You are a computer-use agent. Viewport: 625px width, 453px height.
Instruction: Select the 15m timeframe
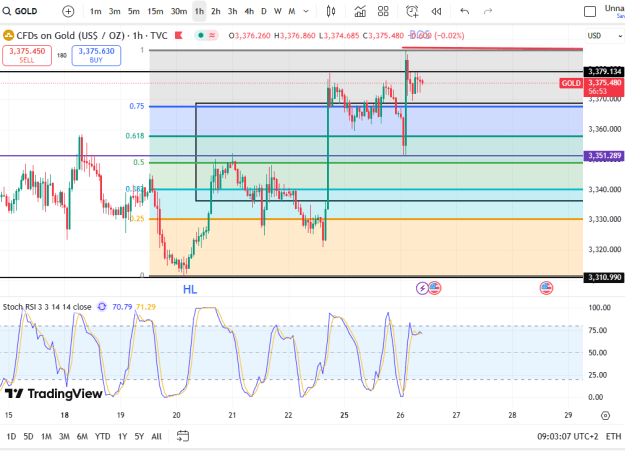point(155,12)
